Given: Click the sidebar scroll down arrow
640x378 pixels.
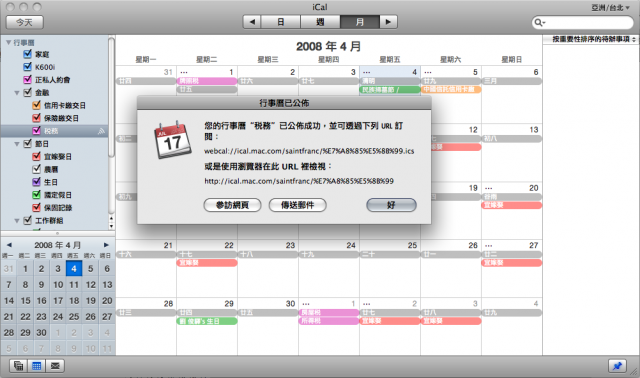Looking at the screenshot, I should [111, 226].
